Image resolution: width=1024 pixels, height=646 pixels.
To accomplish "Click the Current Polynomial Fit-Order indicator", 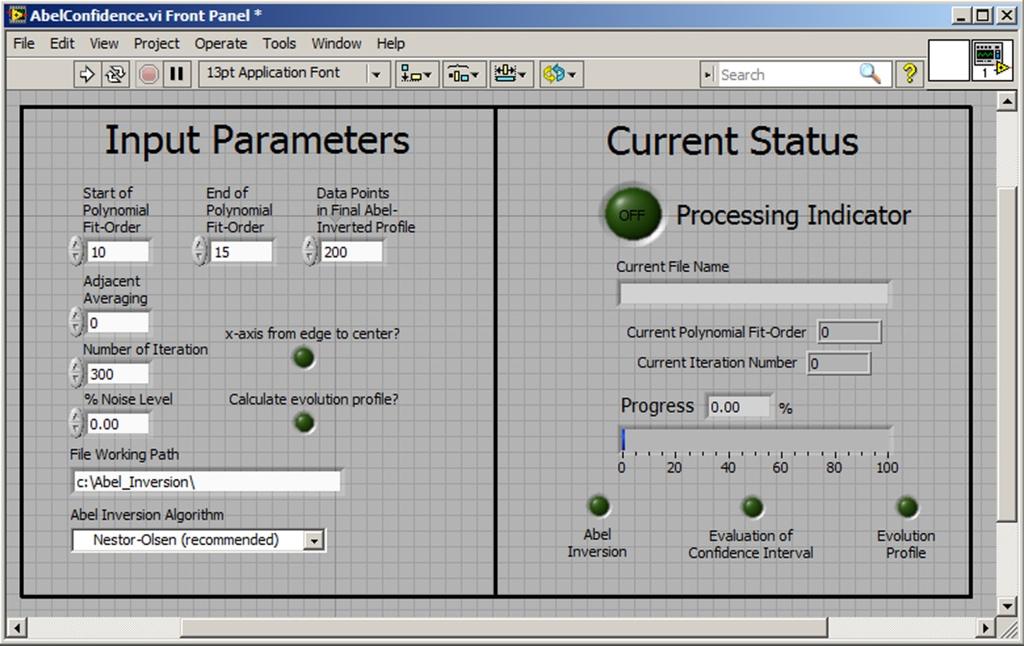I will pos(849,332).
